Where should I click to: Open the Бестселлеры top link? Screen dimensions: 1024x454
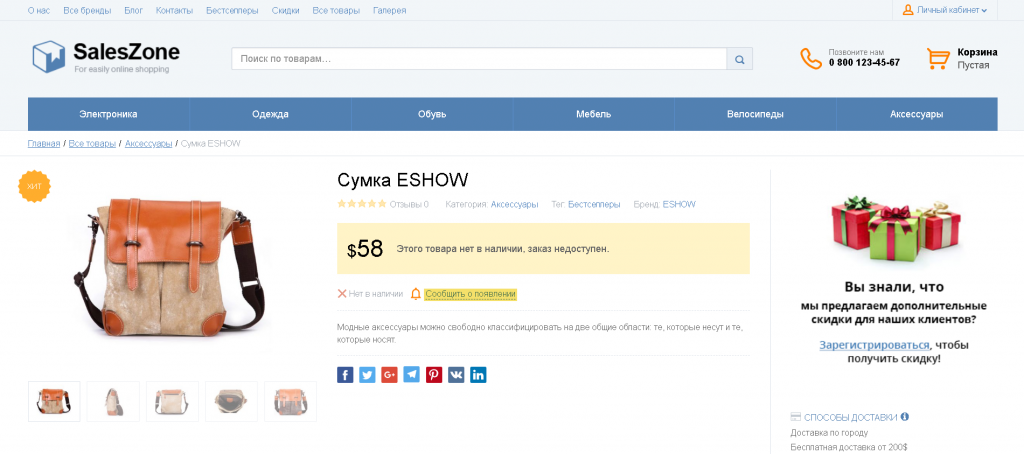(232, 10)
